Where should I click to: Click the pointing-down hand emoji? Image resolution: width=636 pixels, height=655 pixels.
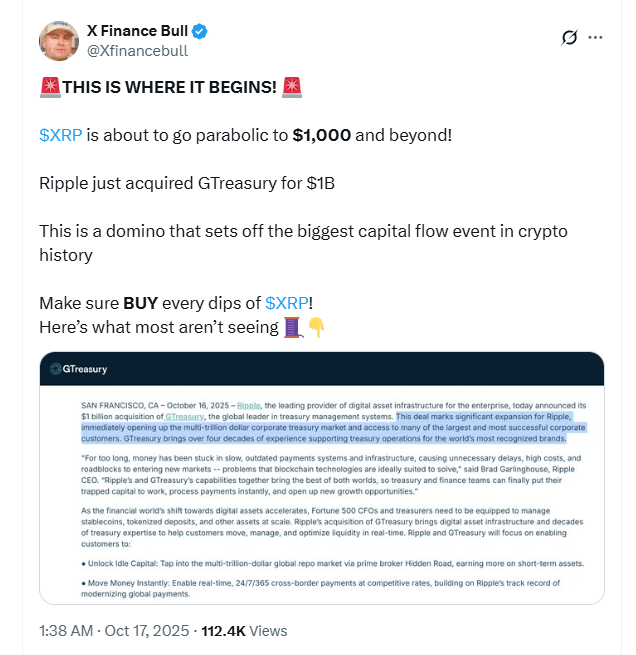(316, 328)
